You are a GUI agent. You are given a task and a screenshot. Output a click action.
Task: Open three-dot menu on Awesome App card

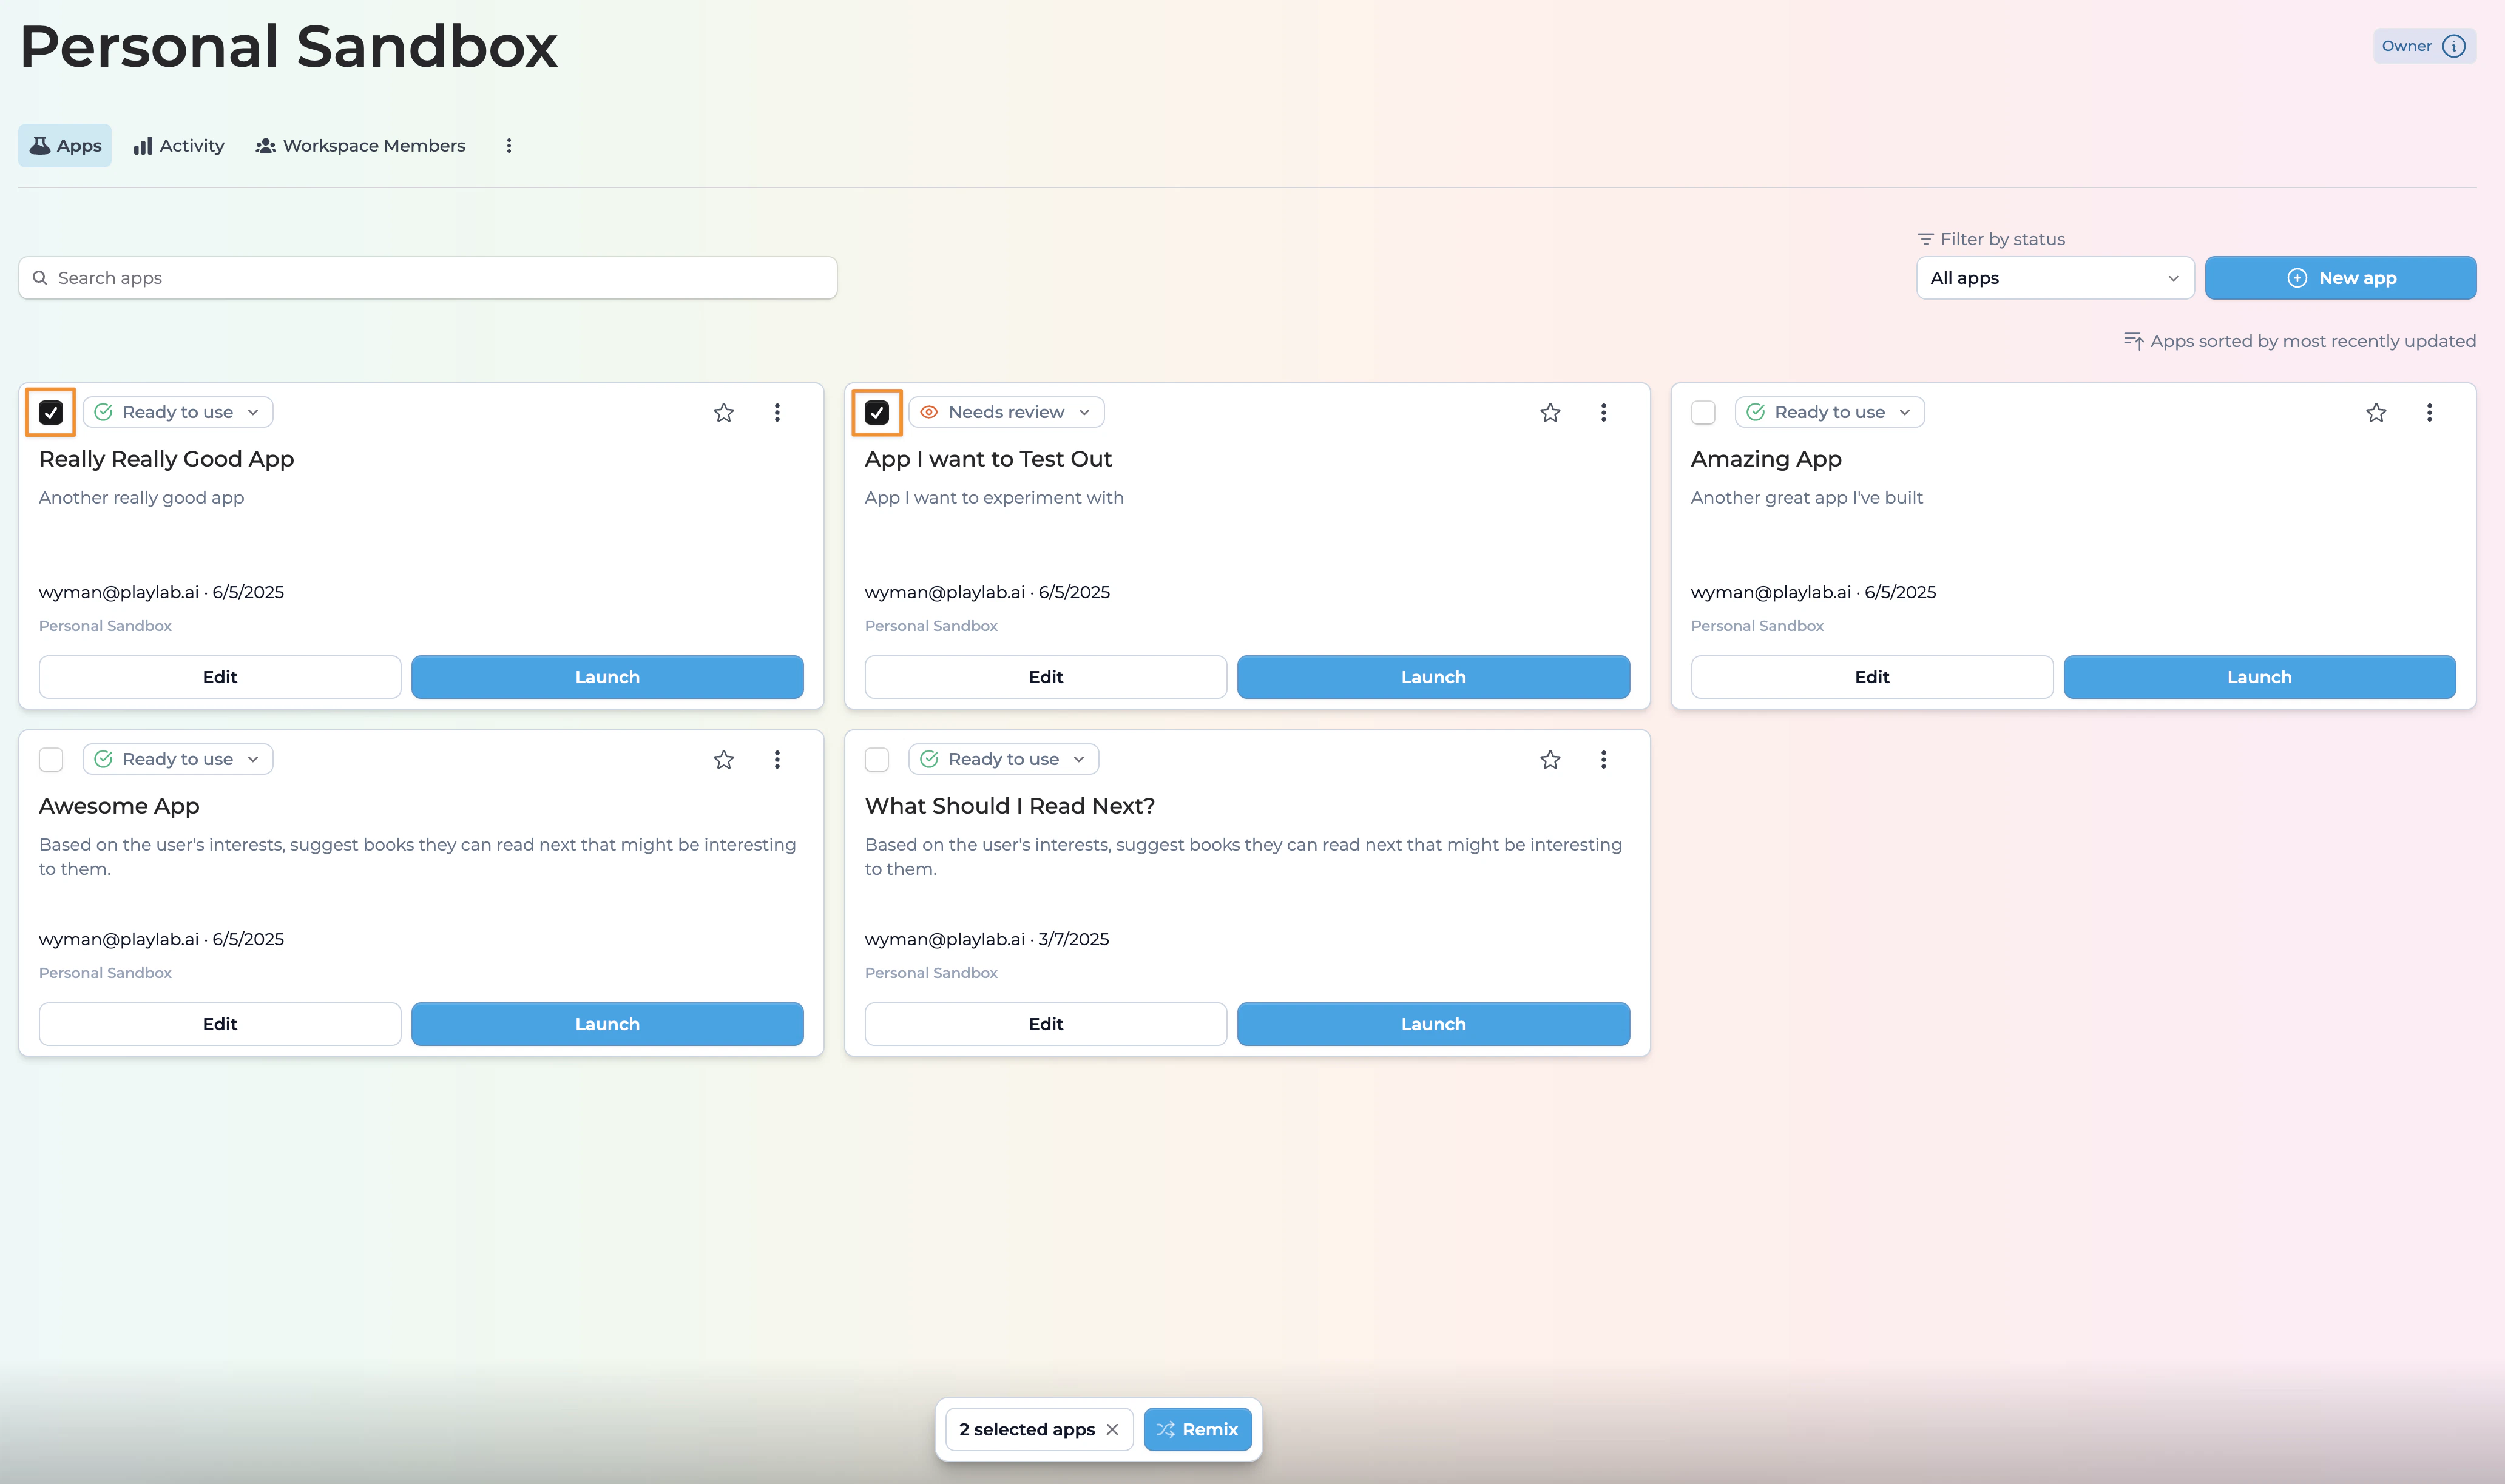pyautogui.click(x=776, y=759)
